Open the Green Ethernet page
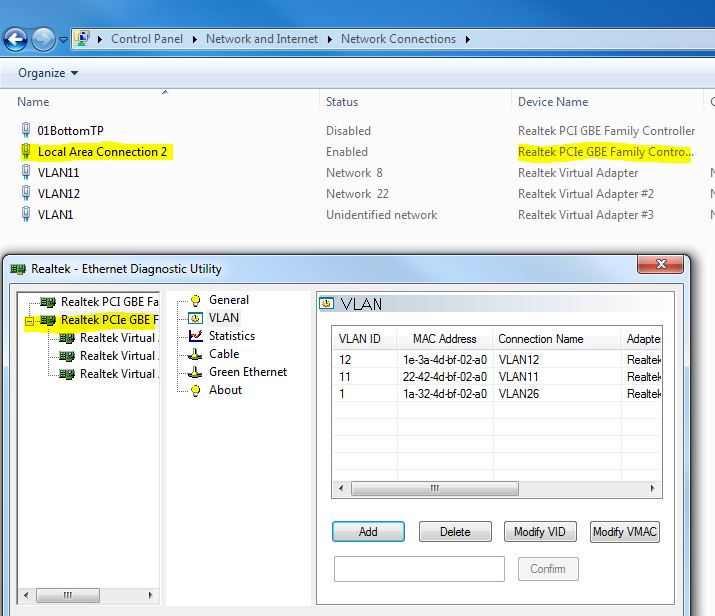This screenshot has height=616, width=715. click(x=248, y=372)
